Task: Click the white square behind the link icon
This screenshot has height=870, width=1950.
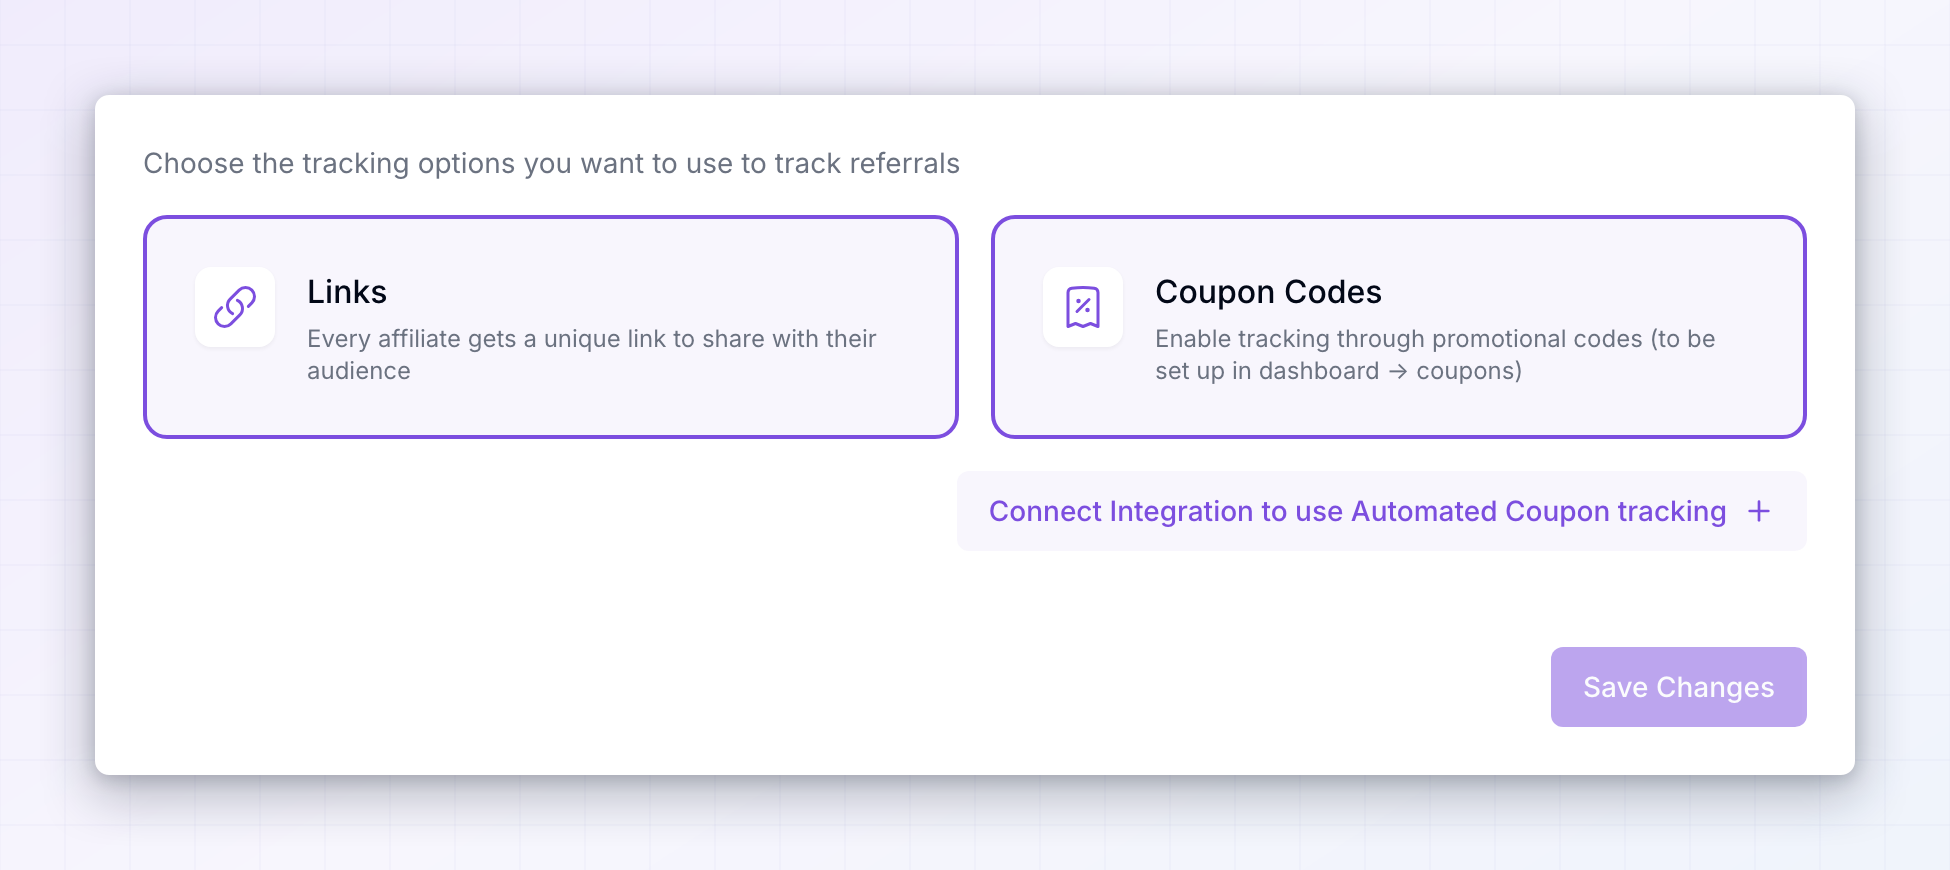Action: tap(235, 307)
